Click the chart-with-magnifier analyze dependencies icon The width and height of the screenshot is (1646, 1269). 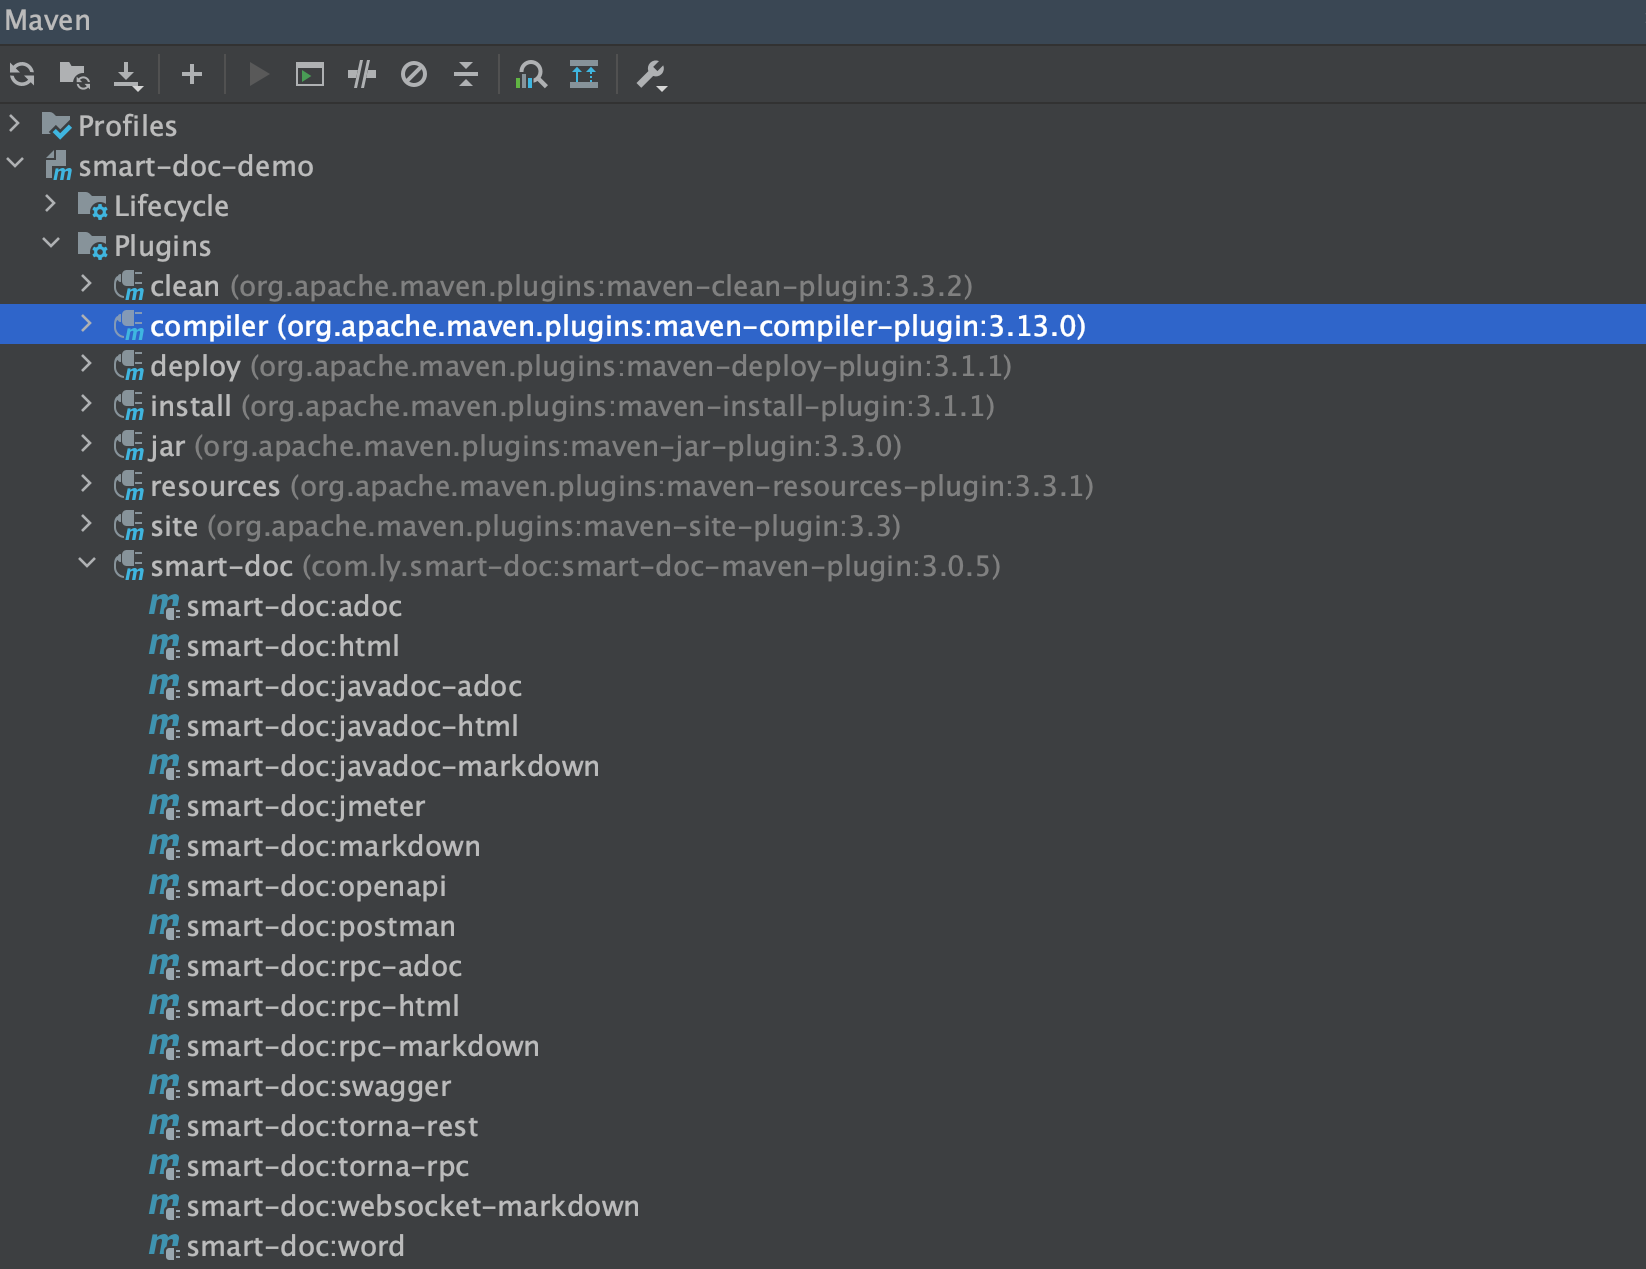click(x=531, y=74)
